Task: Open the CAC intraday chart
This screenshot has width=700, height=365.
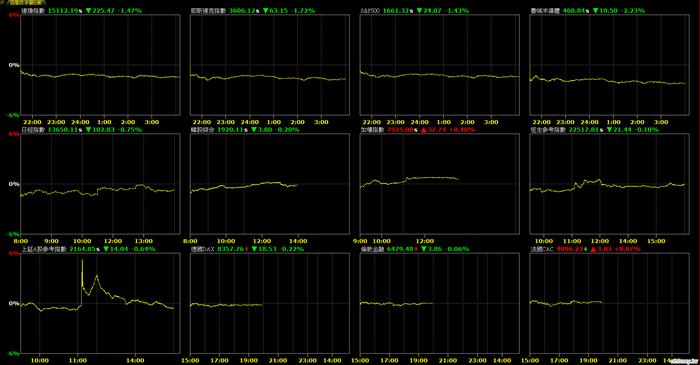Action: click(x=609, y=303)
